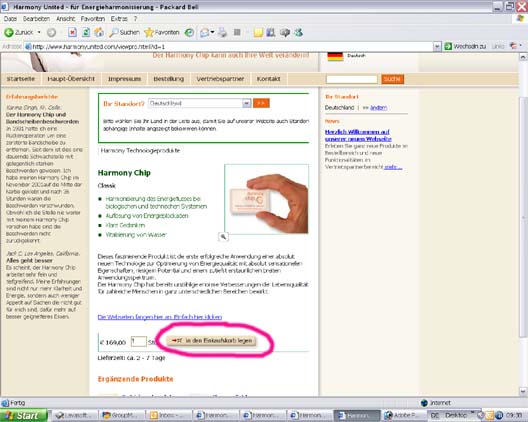This screenshot has width=528, height=422.
Task: Open the Startseite navigation tab
Action: pos(21,79)
